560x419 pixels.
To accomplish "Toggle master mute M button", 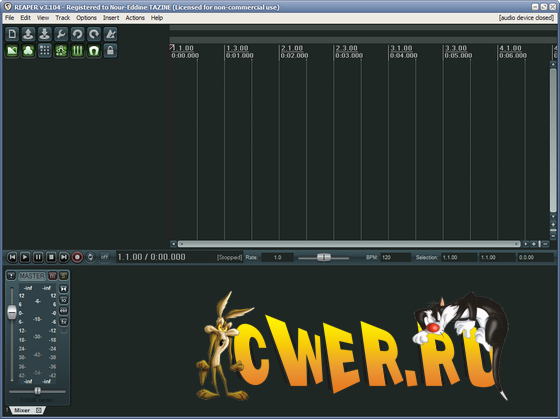I will [52, 276].
